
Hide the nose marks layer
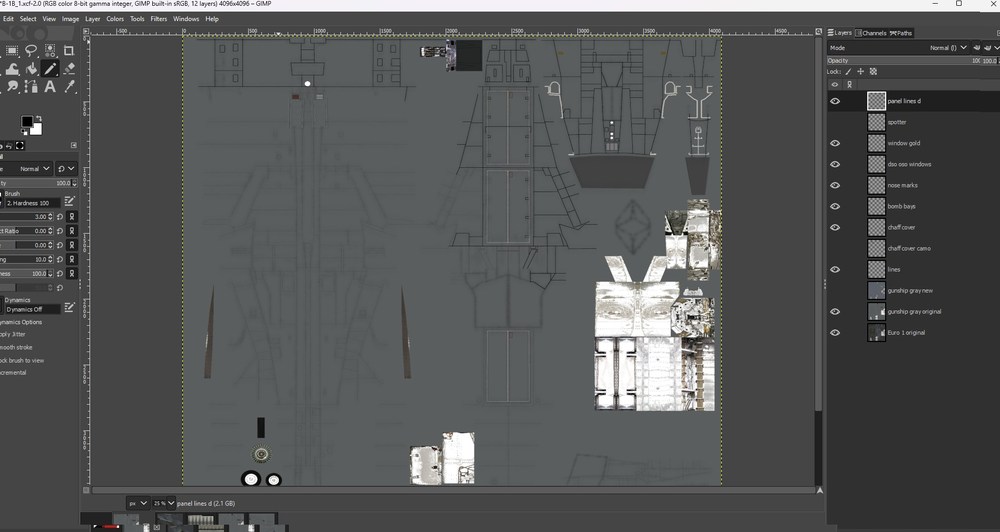click(x=835, y=185)
